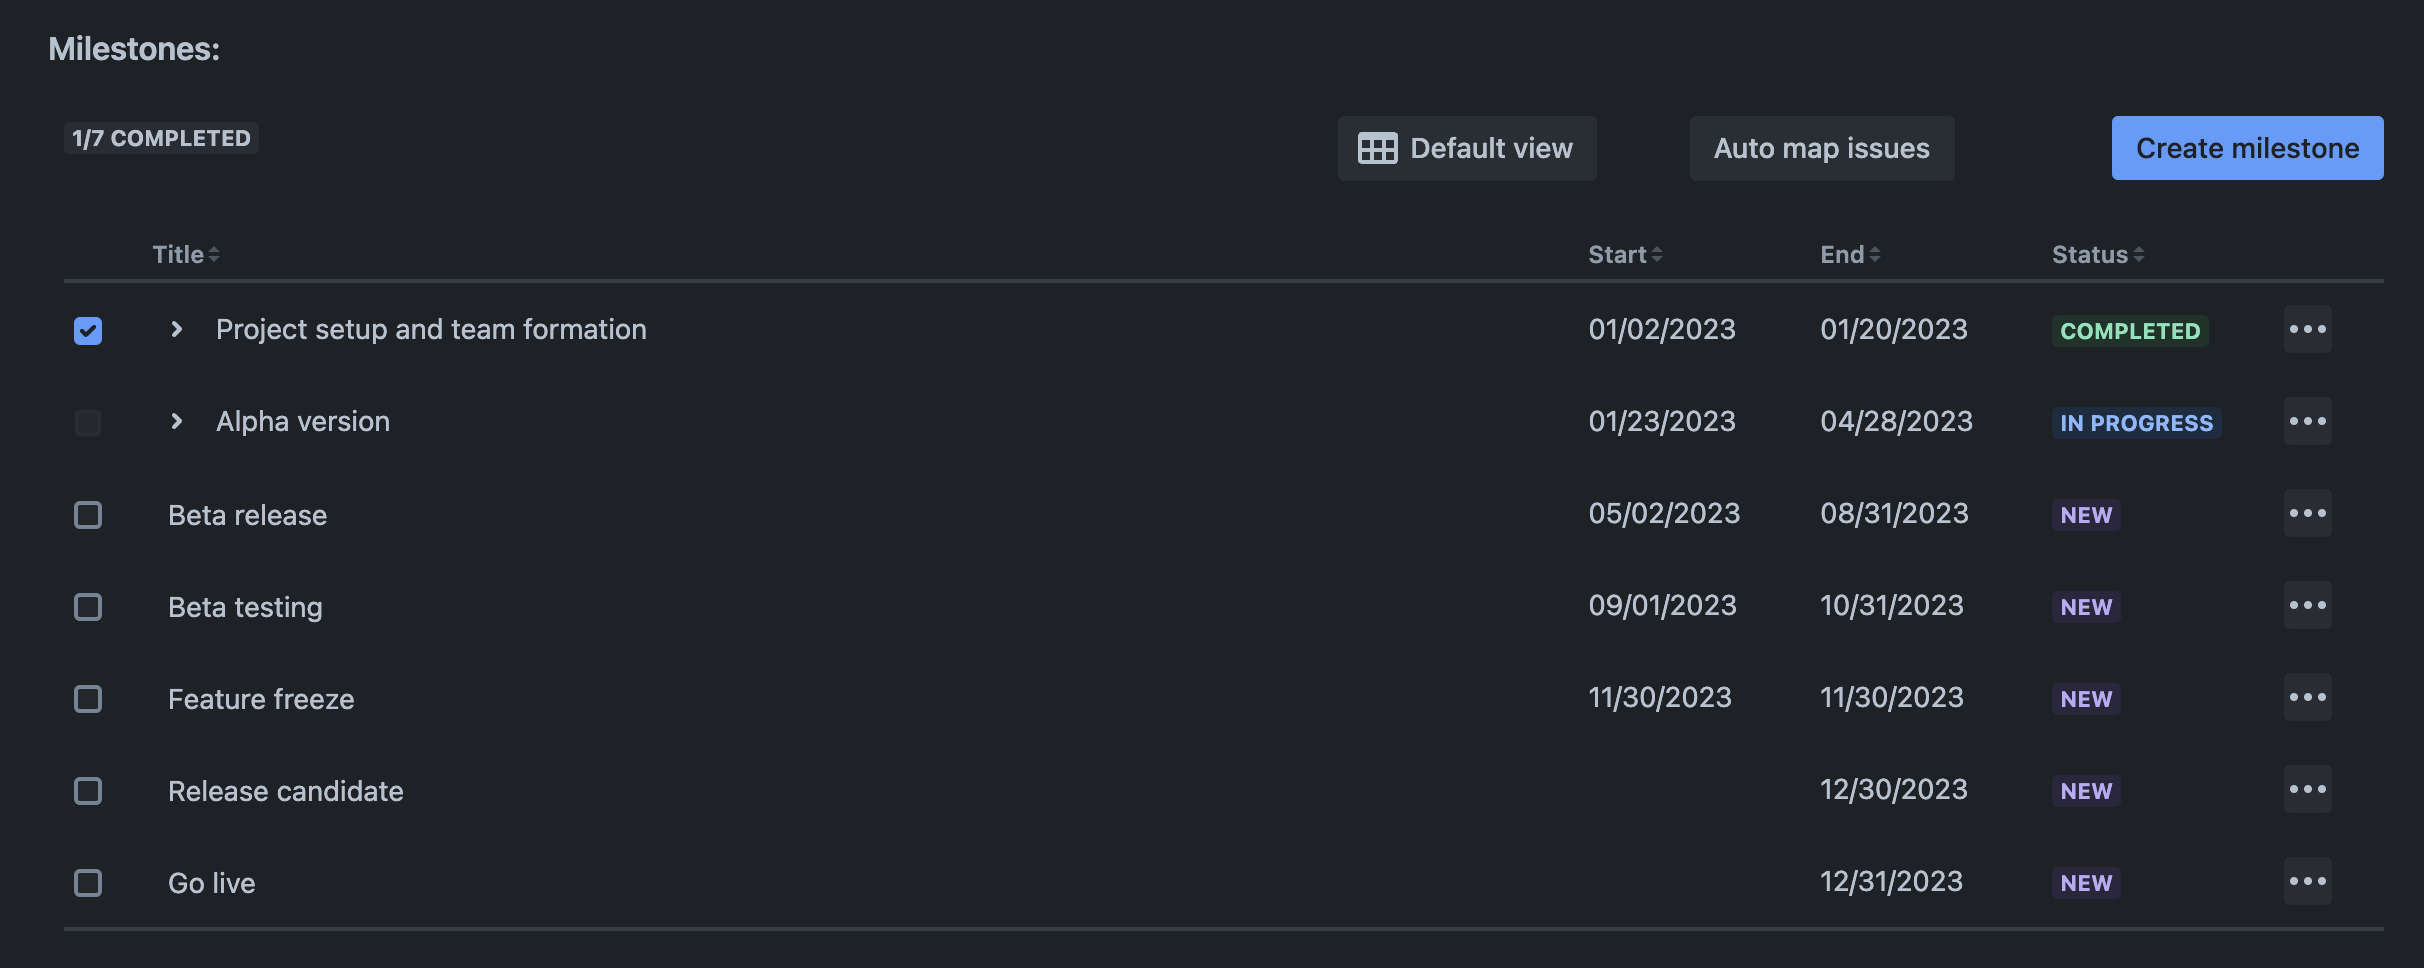Click the Create milestone button
This screenshot has width=2424, height=968.
click(2247, 148)
